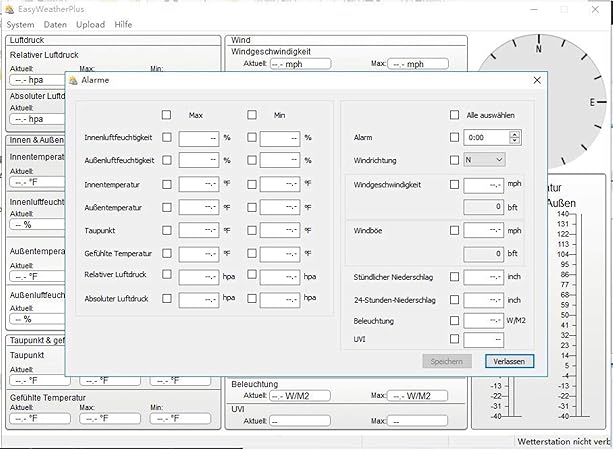The height and width of the screenshot is (450, 613).
Task: Open the Hilfe menu
Action: click(x=123, y=24)
